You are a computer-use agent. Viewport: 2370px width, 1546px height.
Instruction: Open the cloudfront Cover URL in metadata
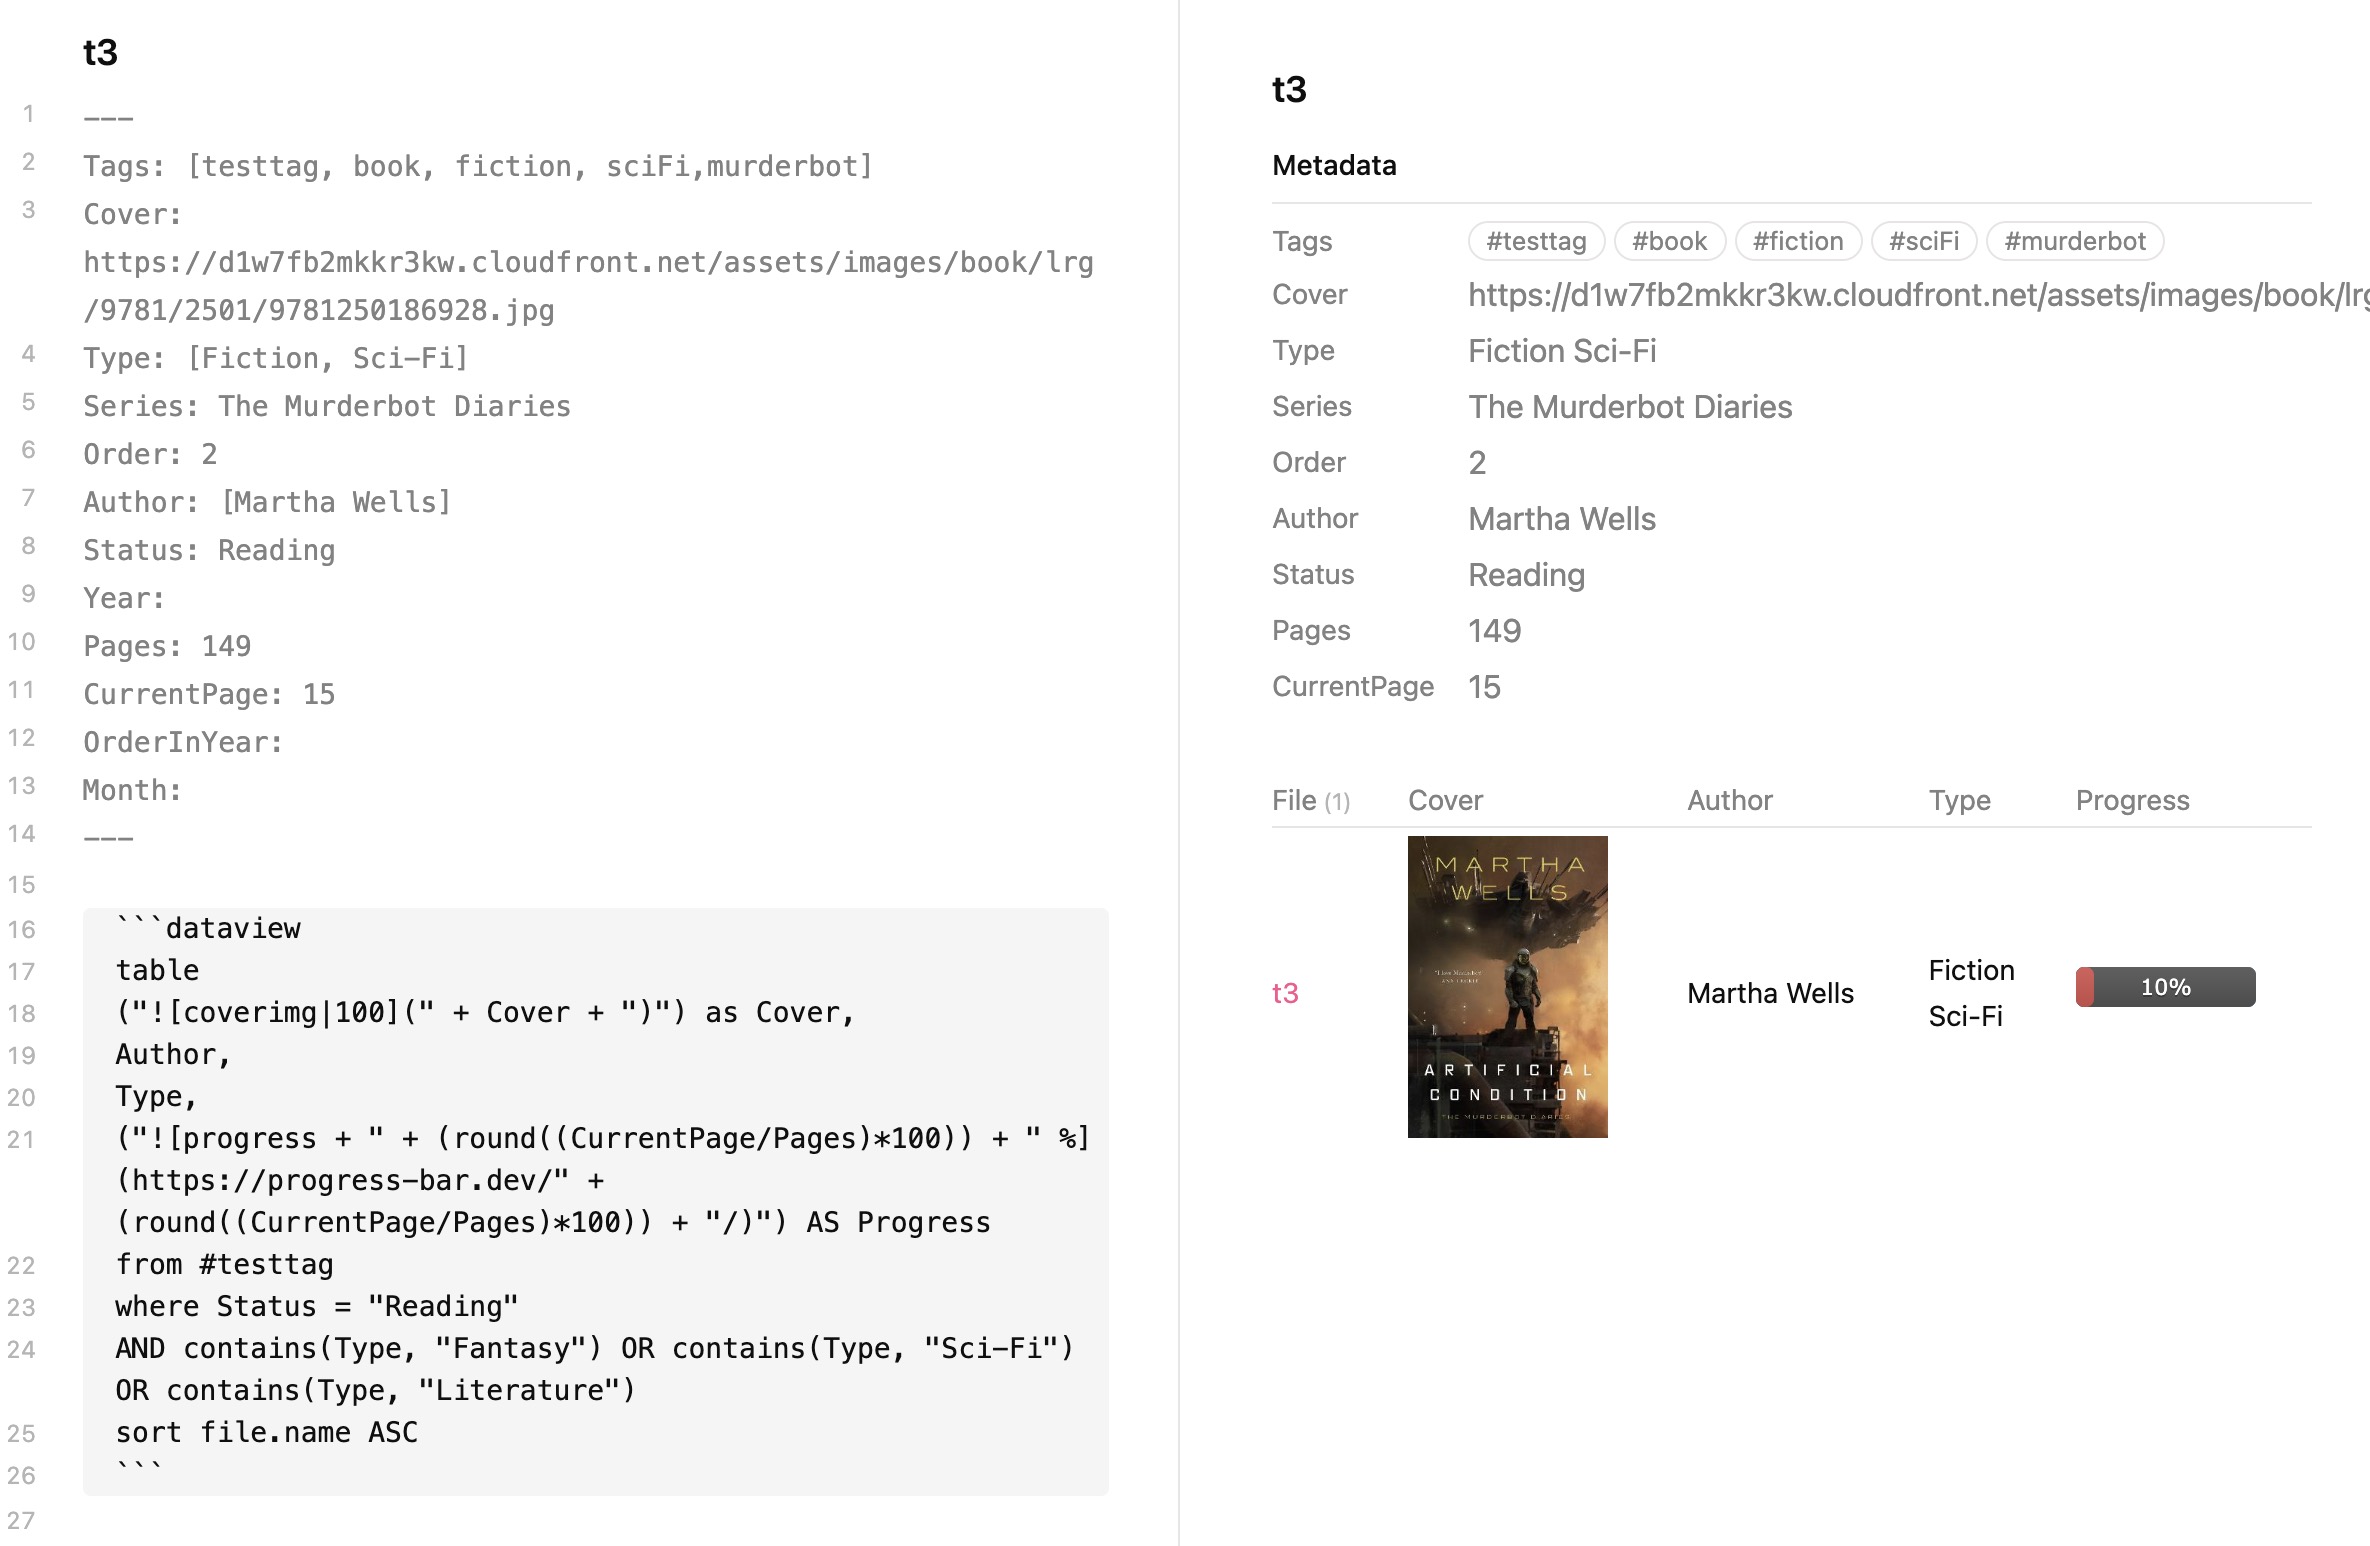tap(1918, 295)
